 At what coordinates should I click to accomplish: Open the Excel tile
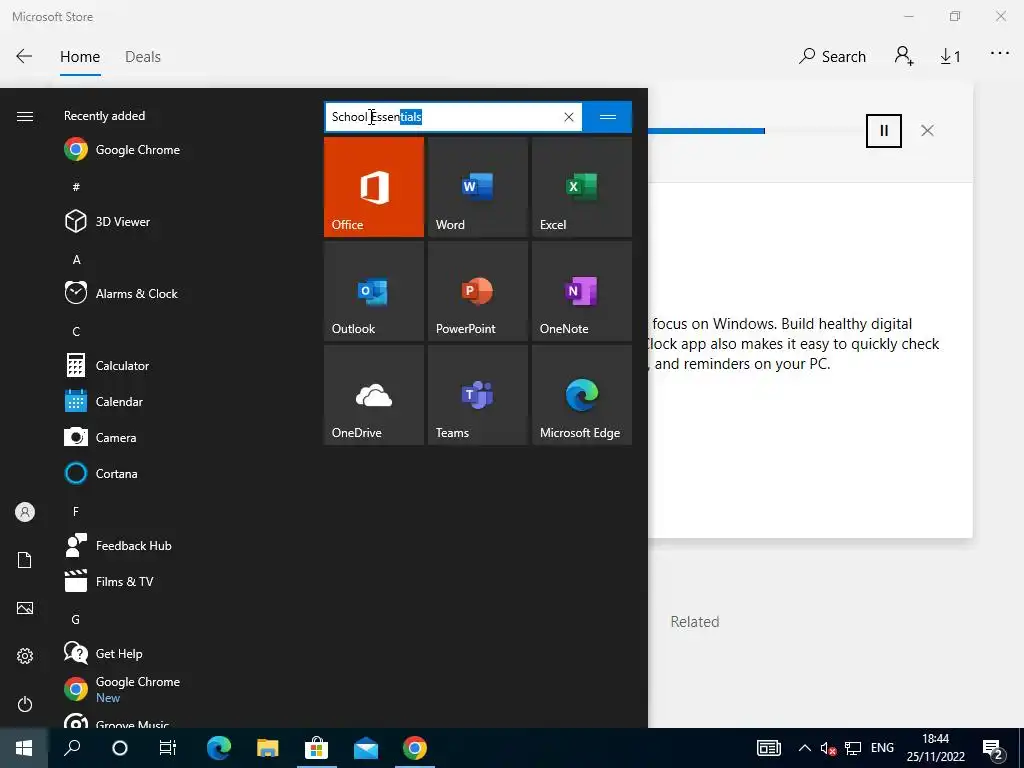[x=582, y=187]
